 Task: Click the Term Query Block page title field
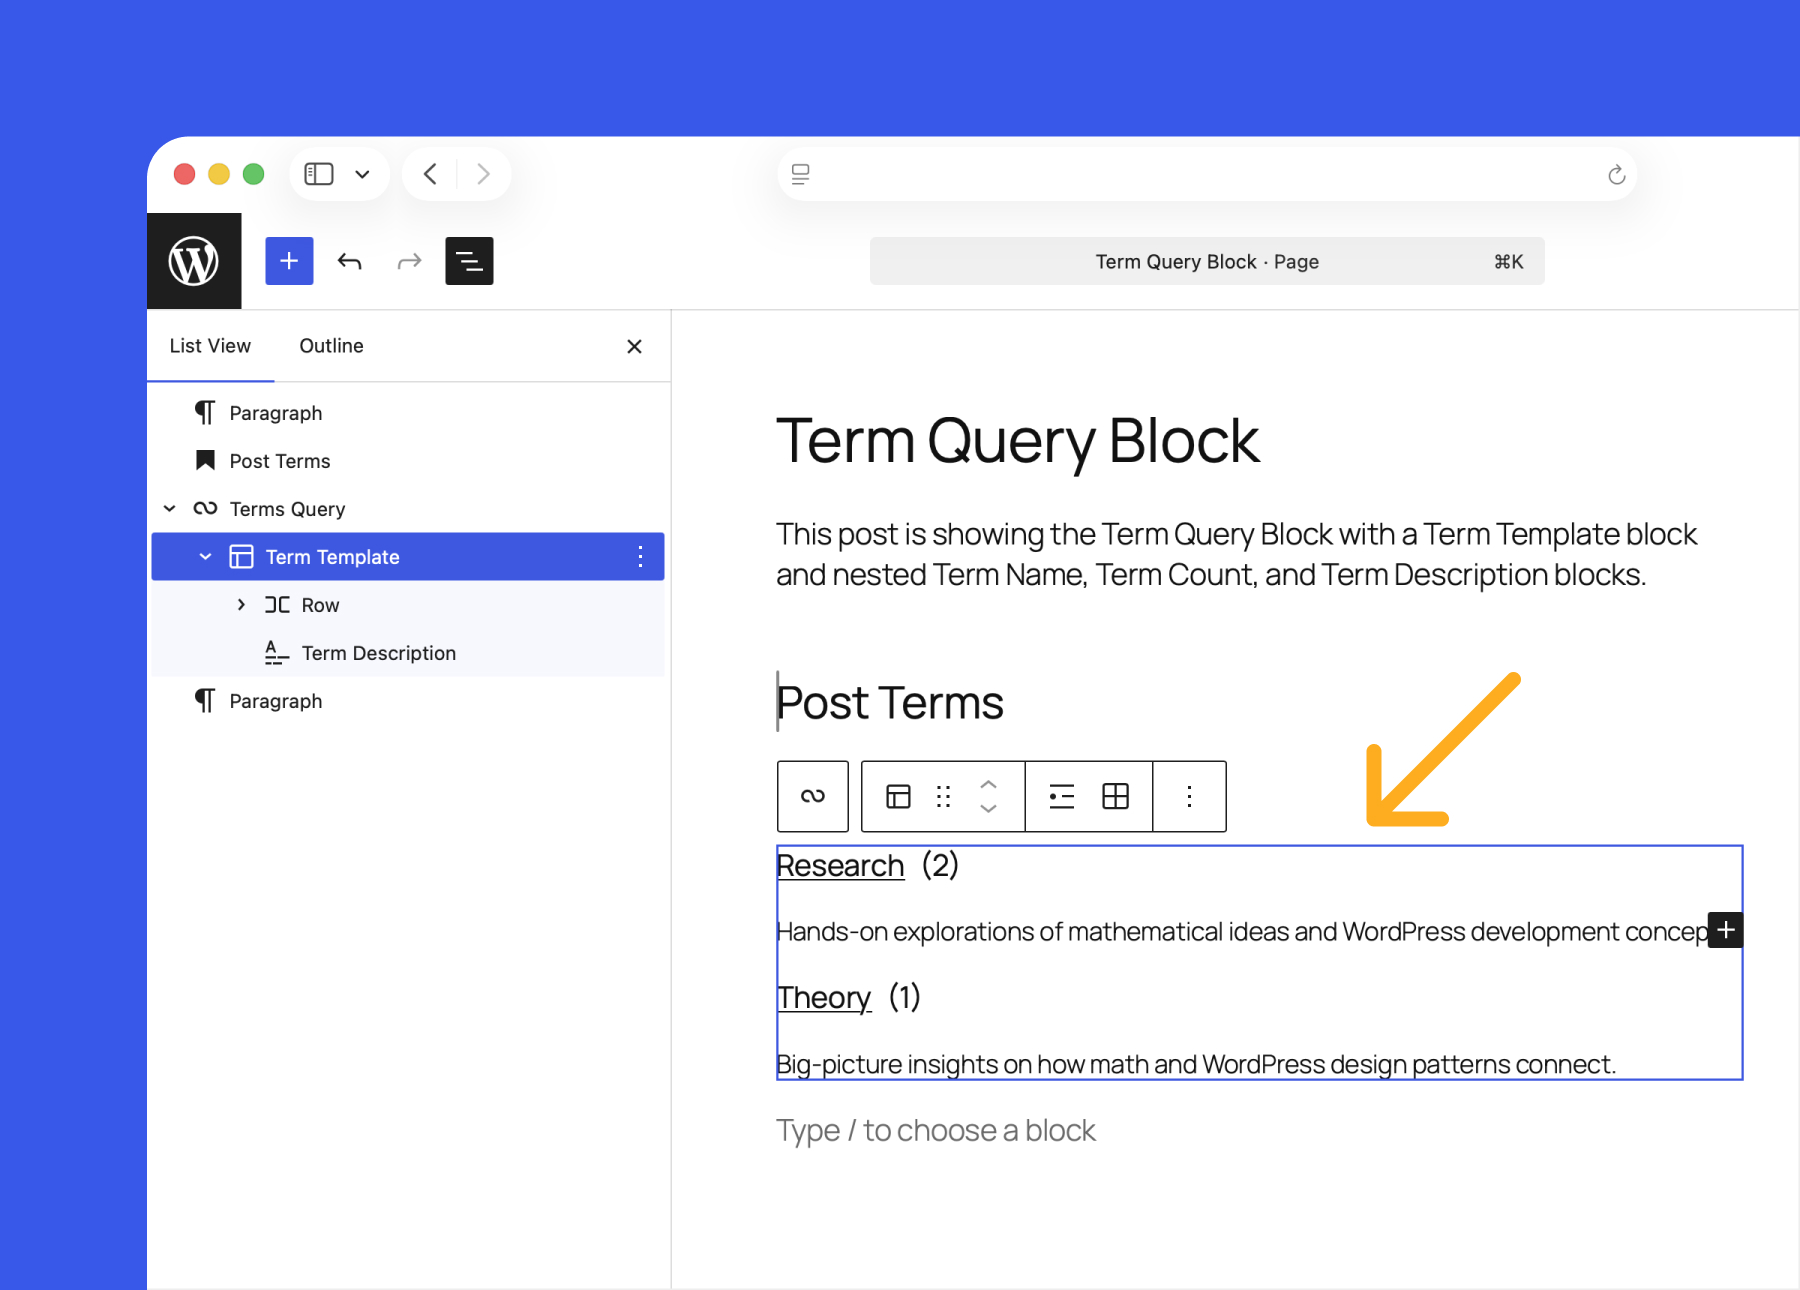tap(1205, 261)
